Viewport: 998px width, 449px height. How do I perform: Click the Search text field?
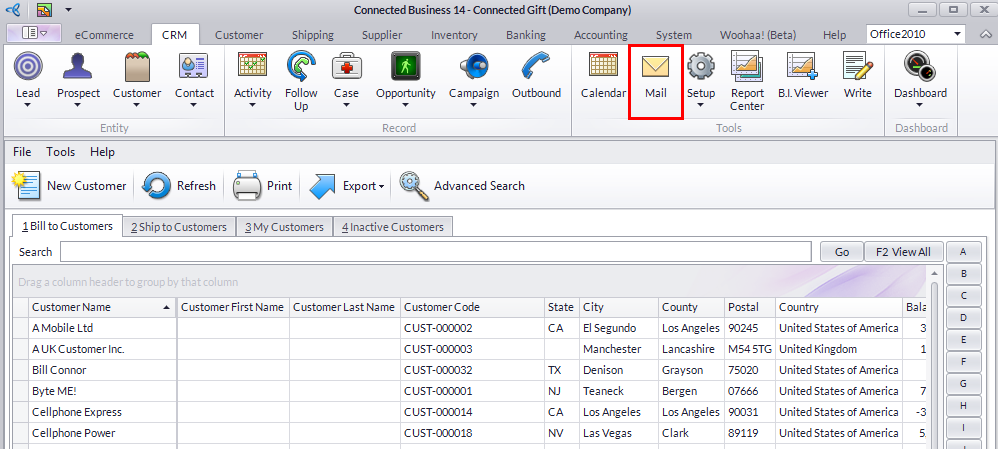point(435,252)
